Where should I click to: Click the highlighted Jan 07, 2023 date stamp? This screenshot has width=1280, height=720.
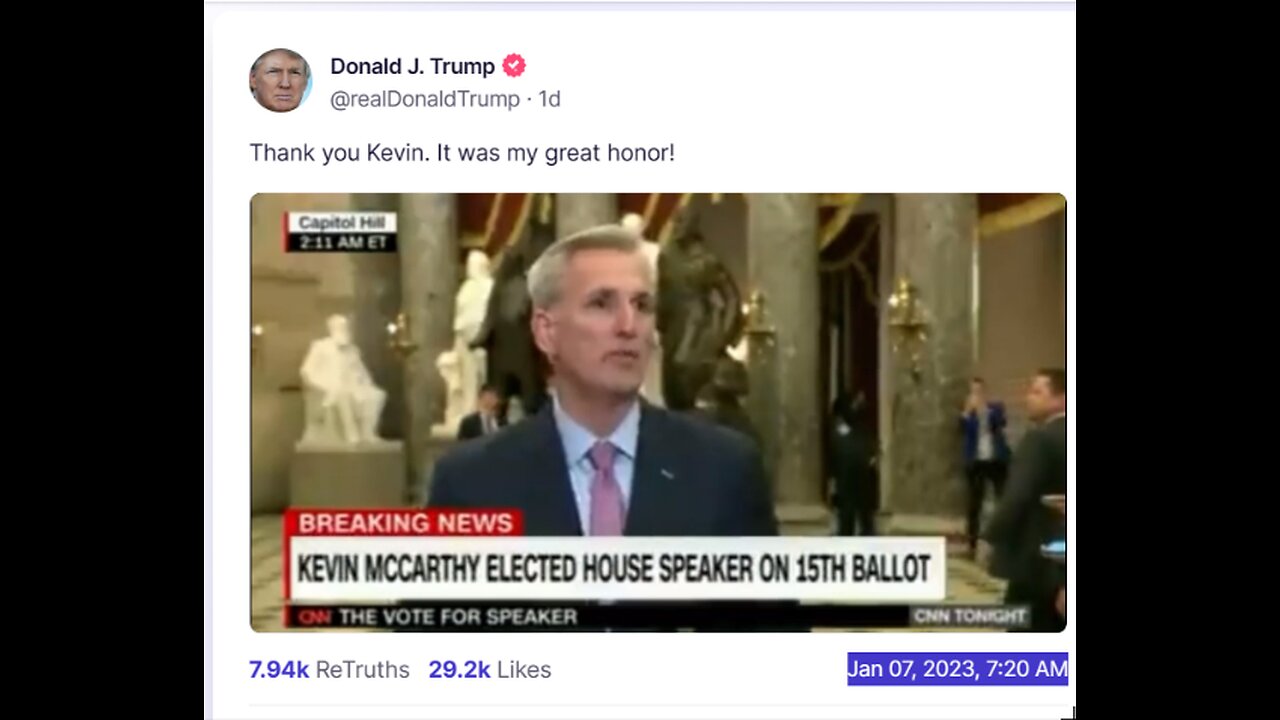coord(957,669)
